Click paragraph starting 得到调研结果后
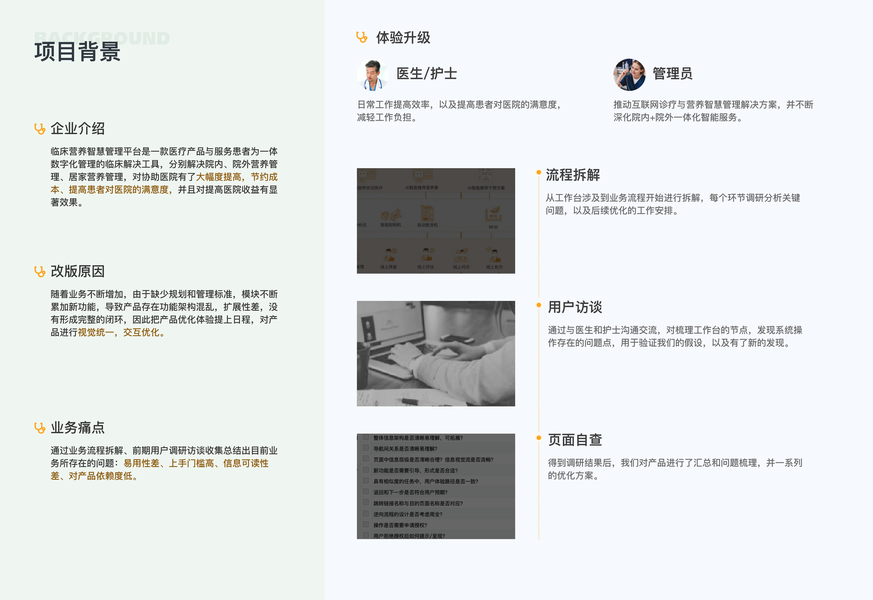 (x=675, y=469)
